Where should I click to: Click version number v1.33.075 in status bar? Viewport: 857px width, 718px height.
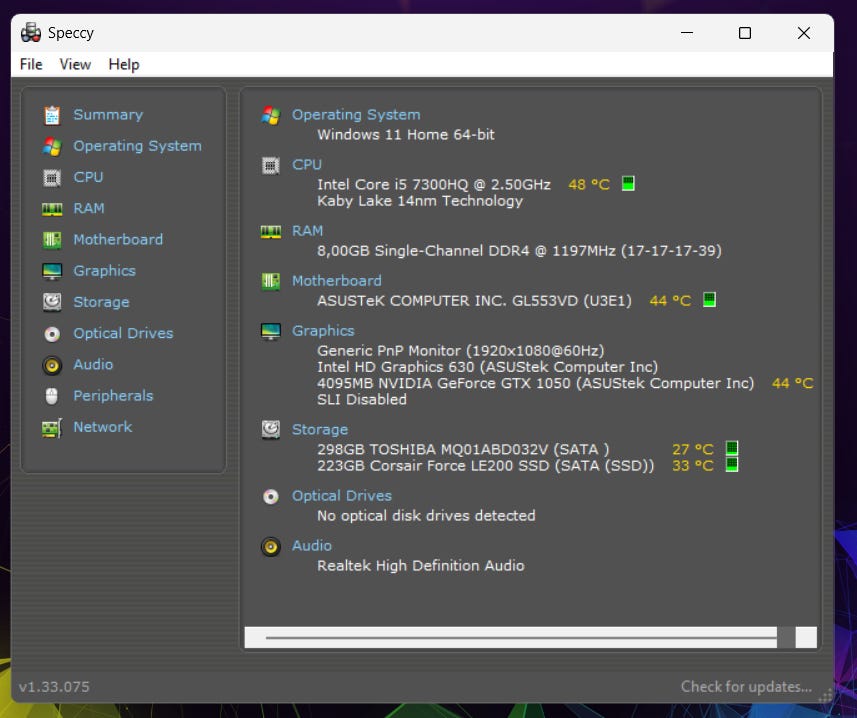click(54, 687)
